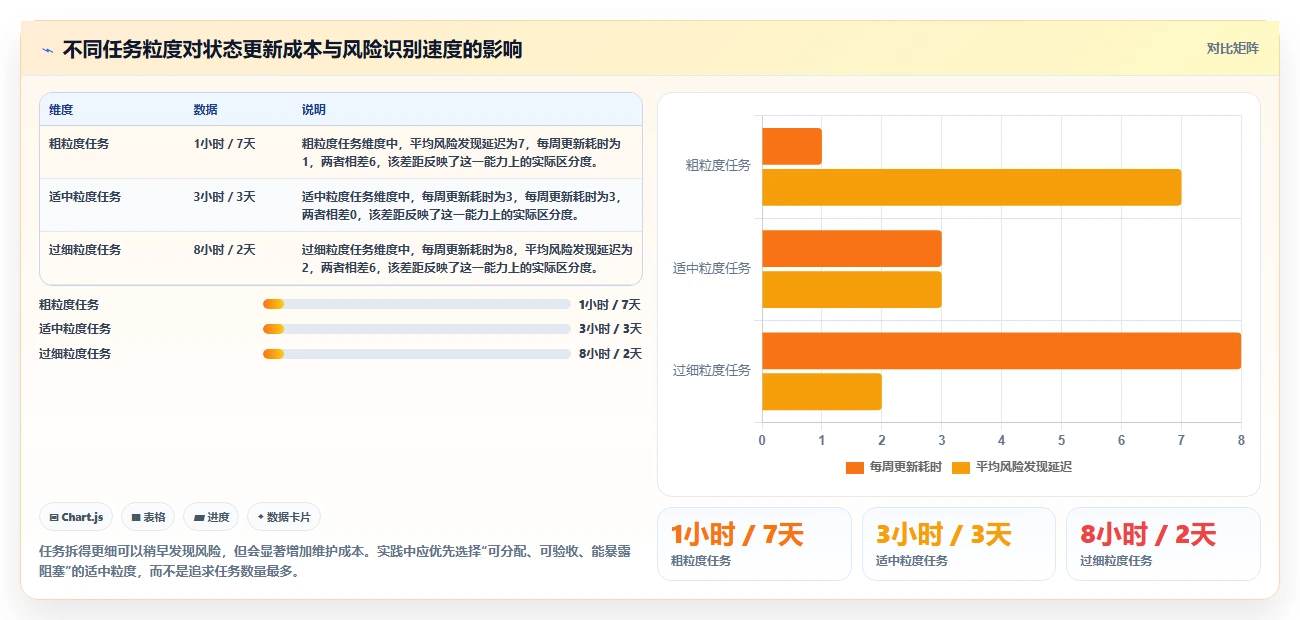
Task: Click 适中粒度任务 平均风险发现延迟 bar
Action: click(852, 289)
